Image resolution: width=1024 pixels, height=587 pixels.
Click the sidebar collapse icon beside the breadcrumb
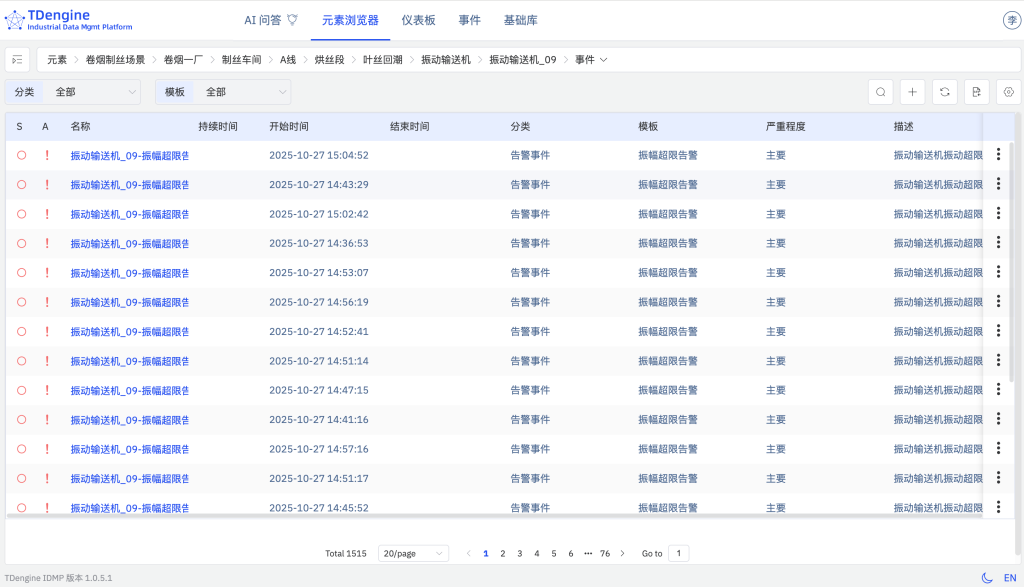pos(17,59)
